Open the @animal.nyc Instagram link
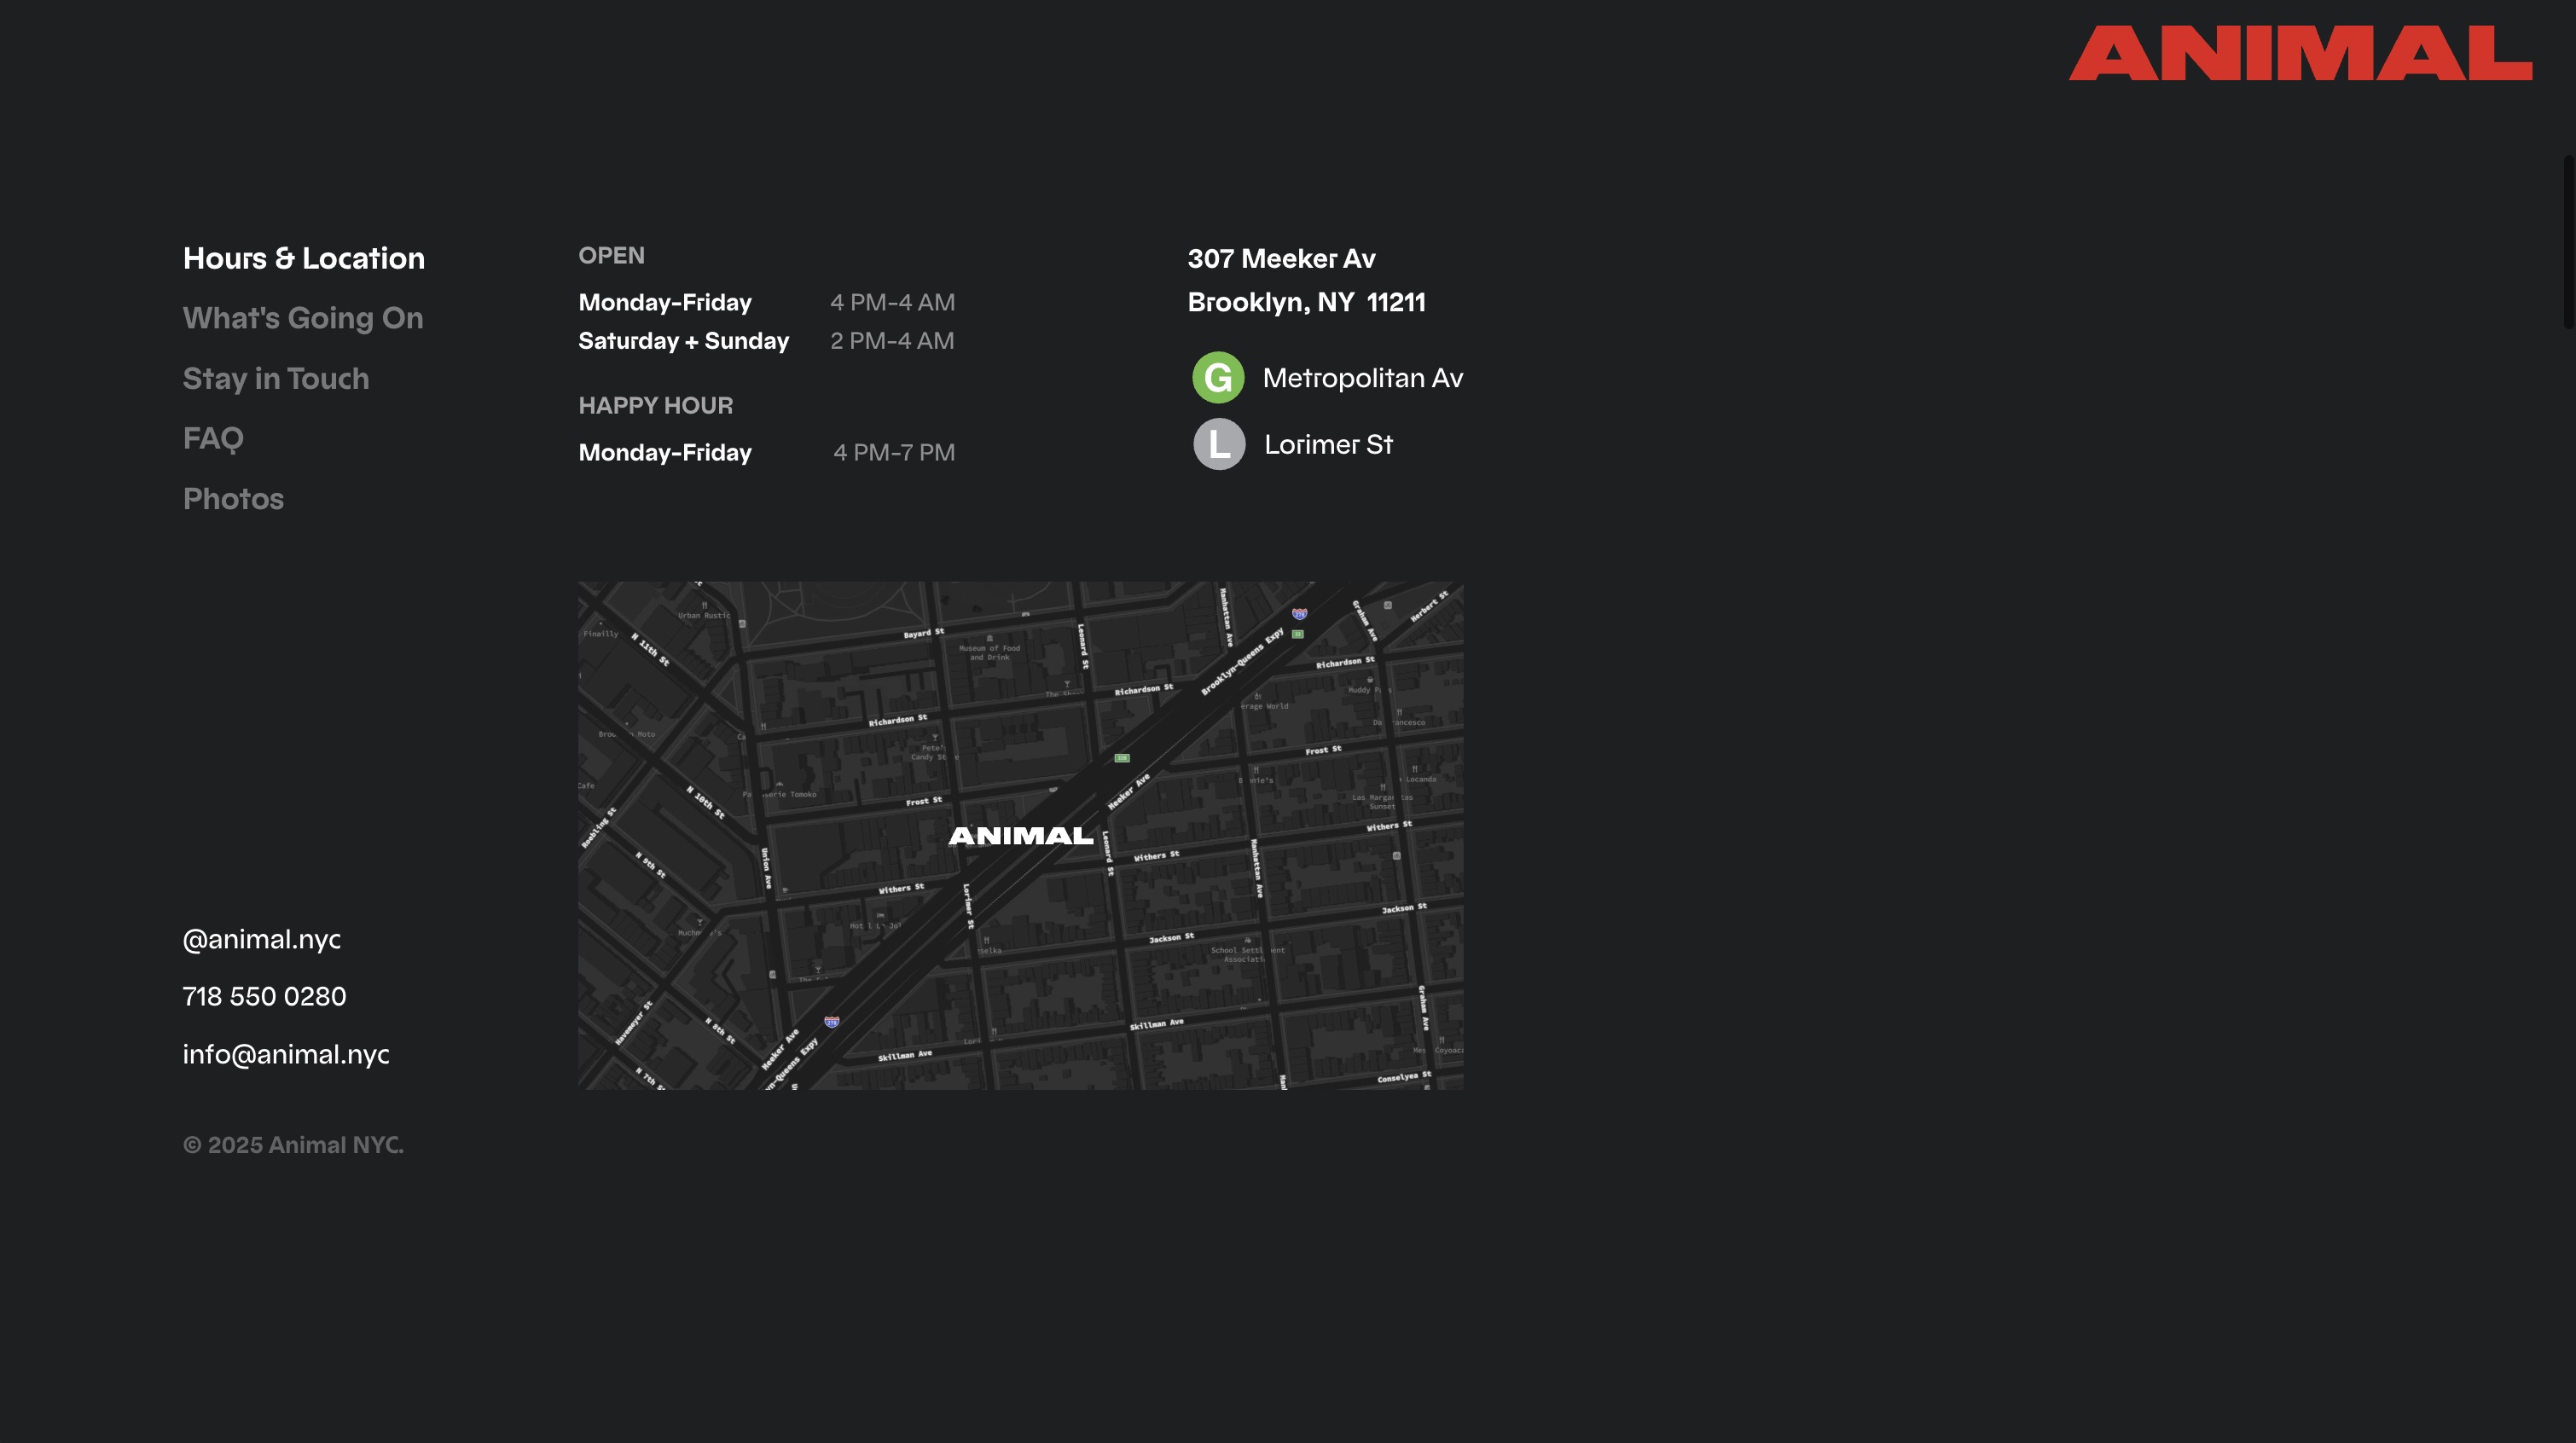This screenshot has width=2576, height=1443. tap(262, 939)
